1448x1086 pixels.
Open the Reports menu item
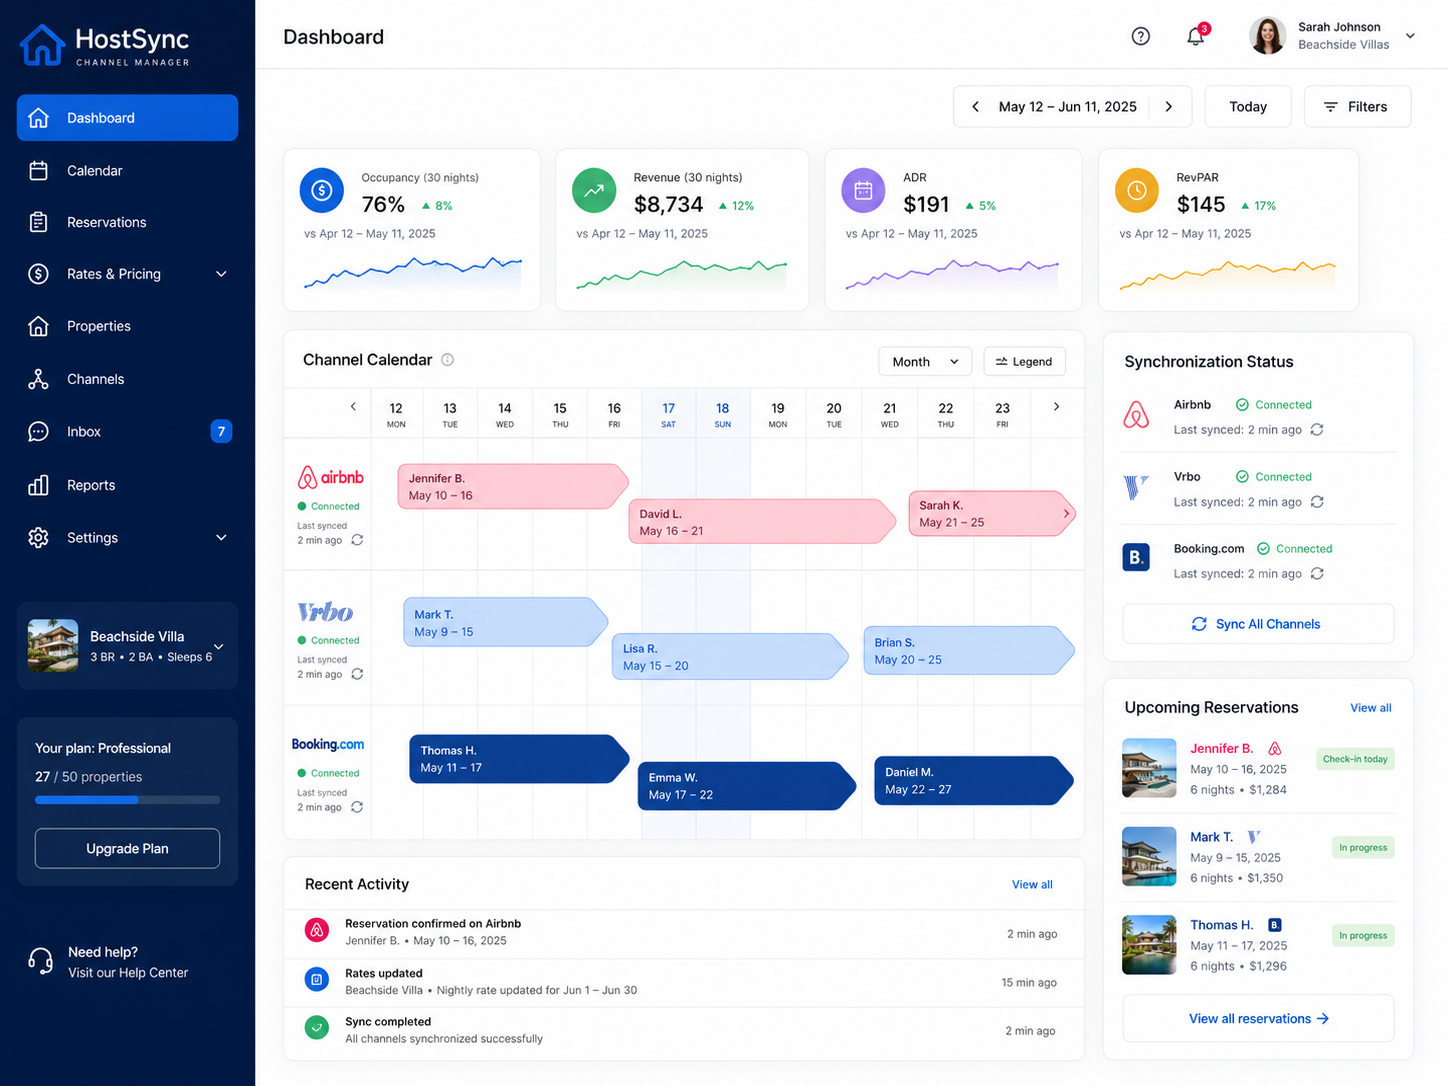click(127, 485)
